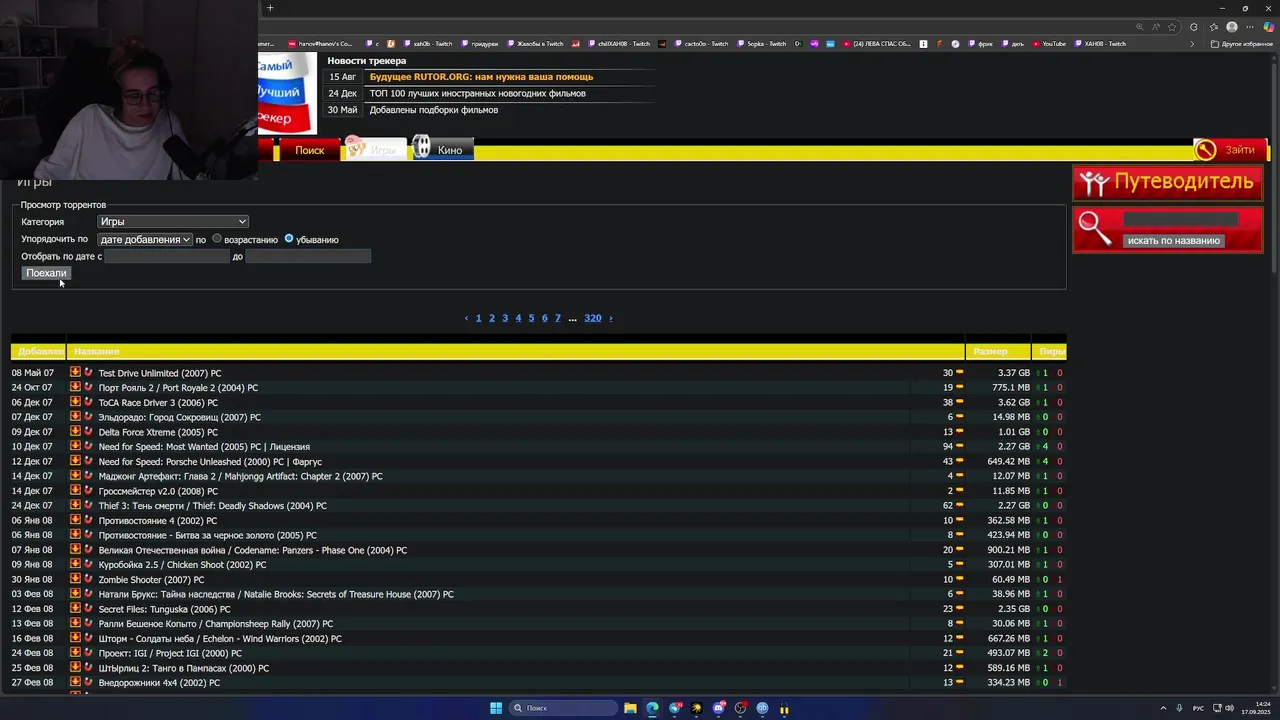Click the date-to filter input field
Image resolution: width=1280 pixels, height=720 pixels.
[x=308, y=256]
